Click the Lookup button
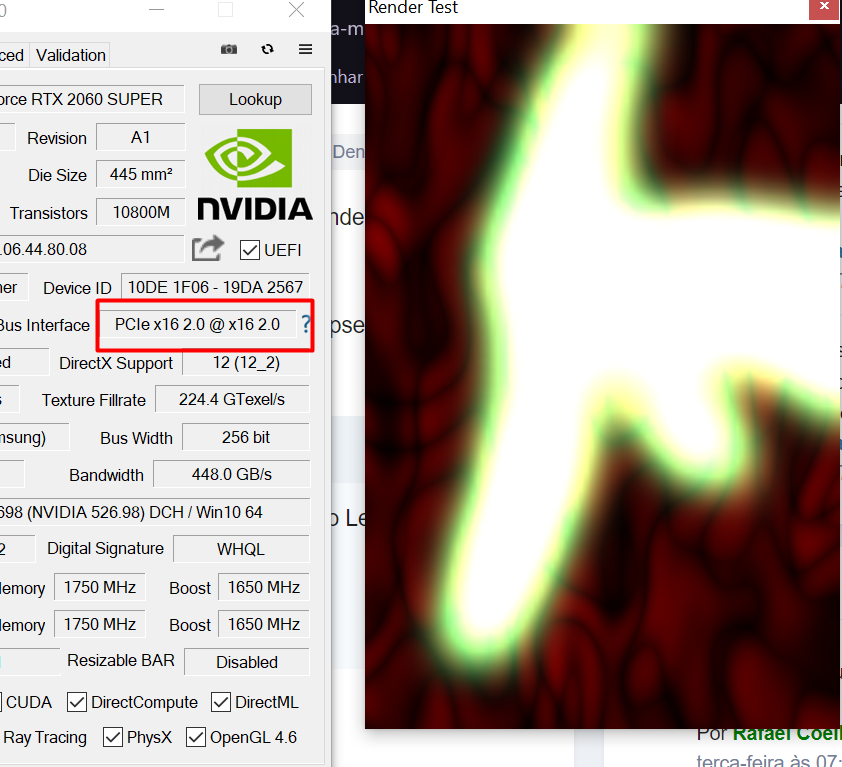842x767 pixels. [255, 99]
